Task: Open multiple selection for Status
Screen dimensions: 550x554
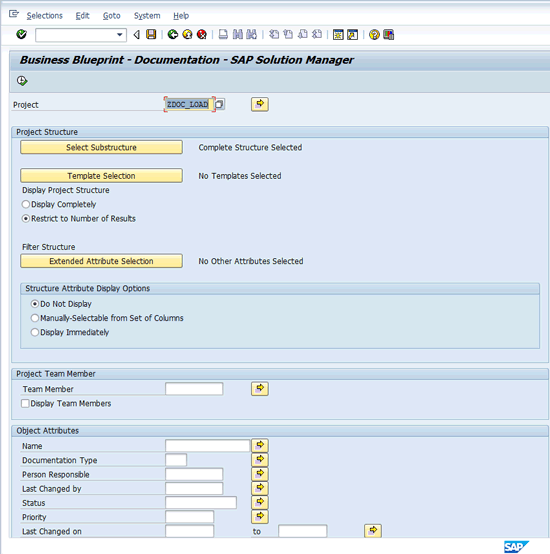Action: coord(260,502)
